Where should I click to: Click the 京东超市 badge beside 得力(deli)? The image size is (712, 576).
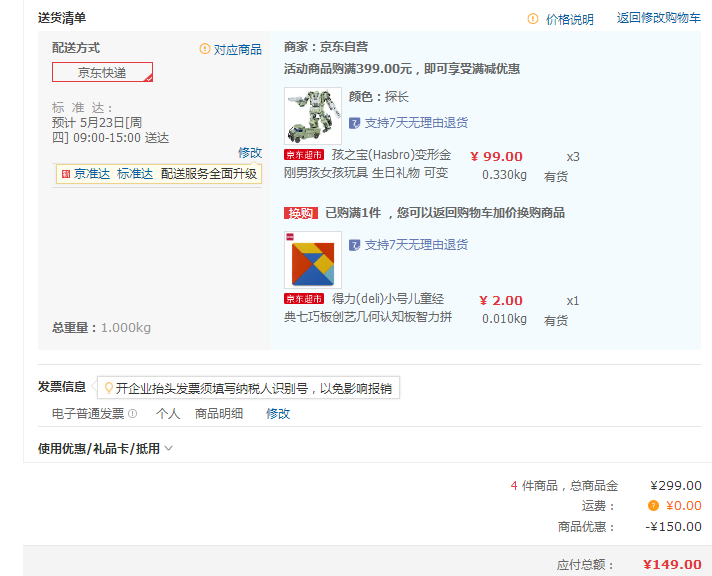tap(304, 299)
